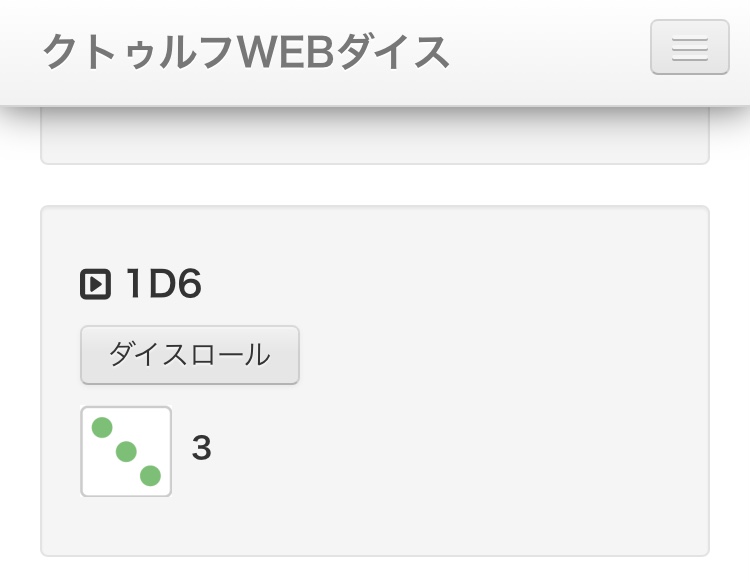Expand the collapsed navbar with the three-line toggle

pos(689,47)
